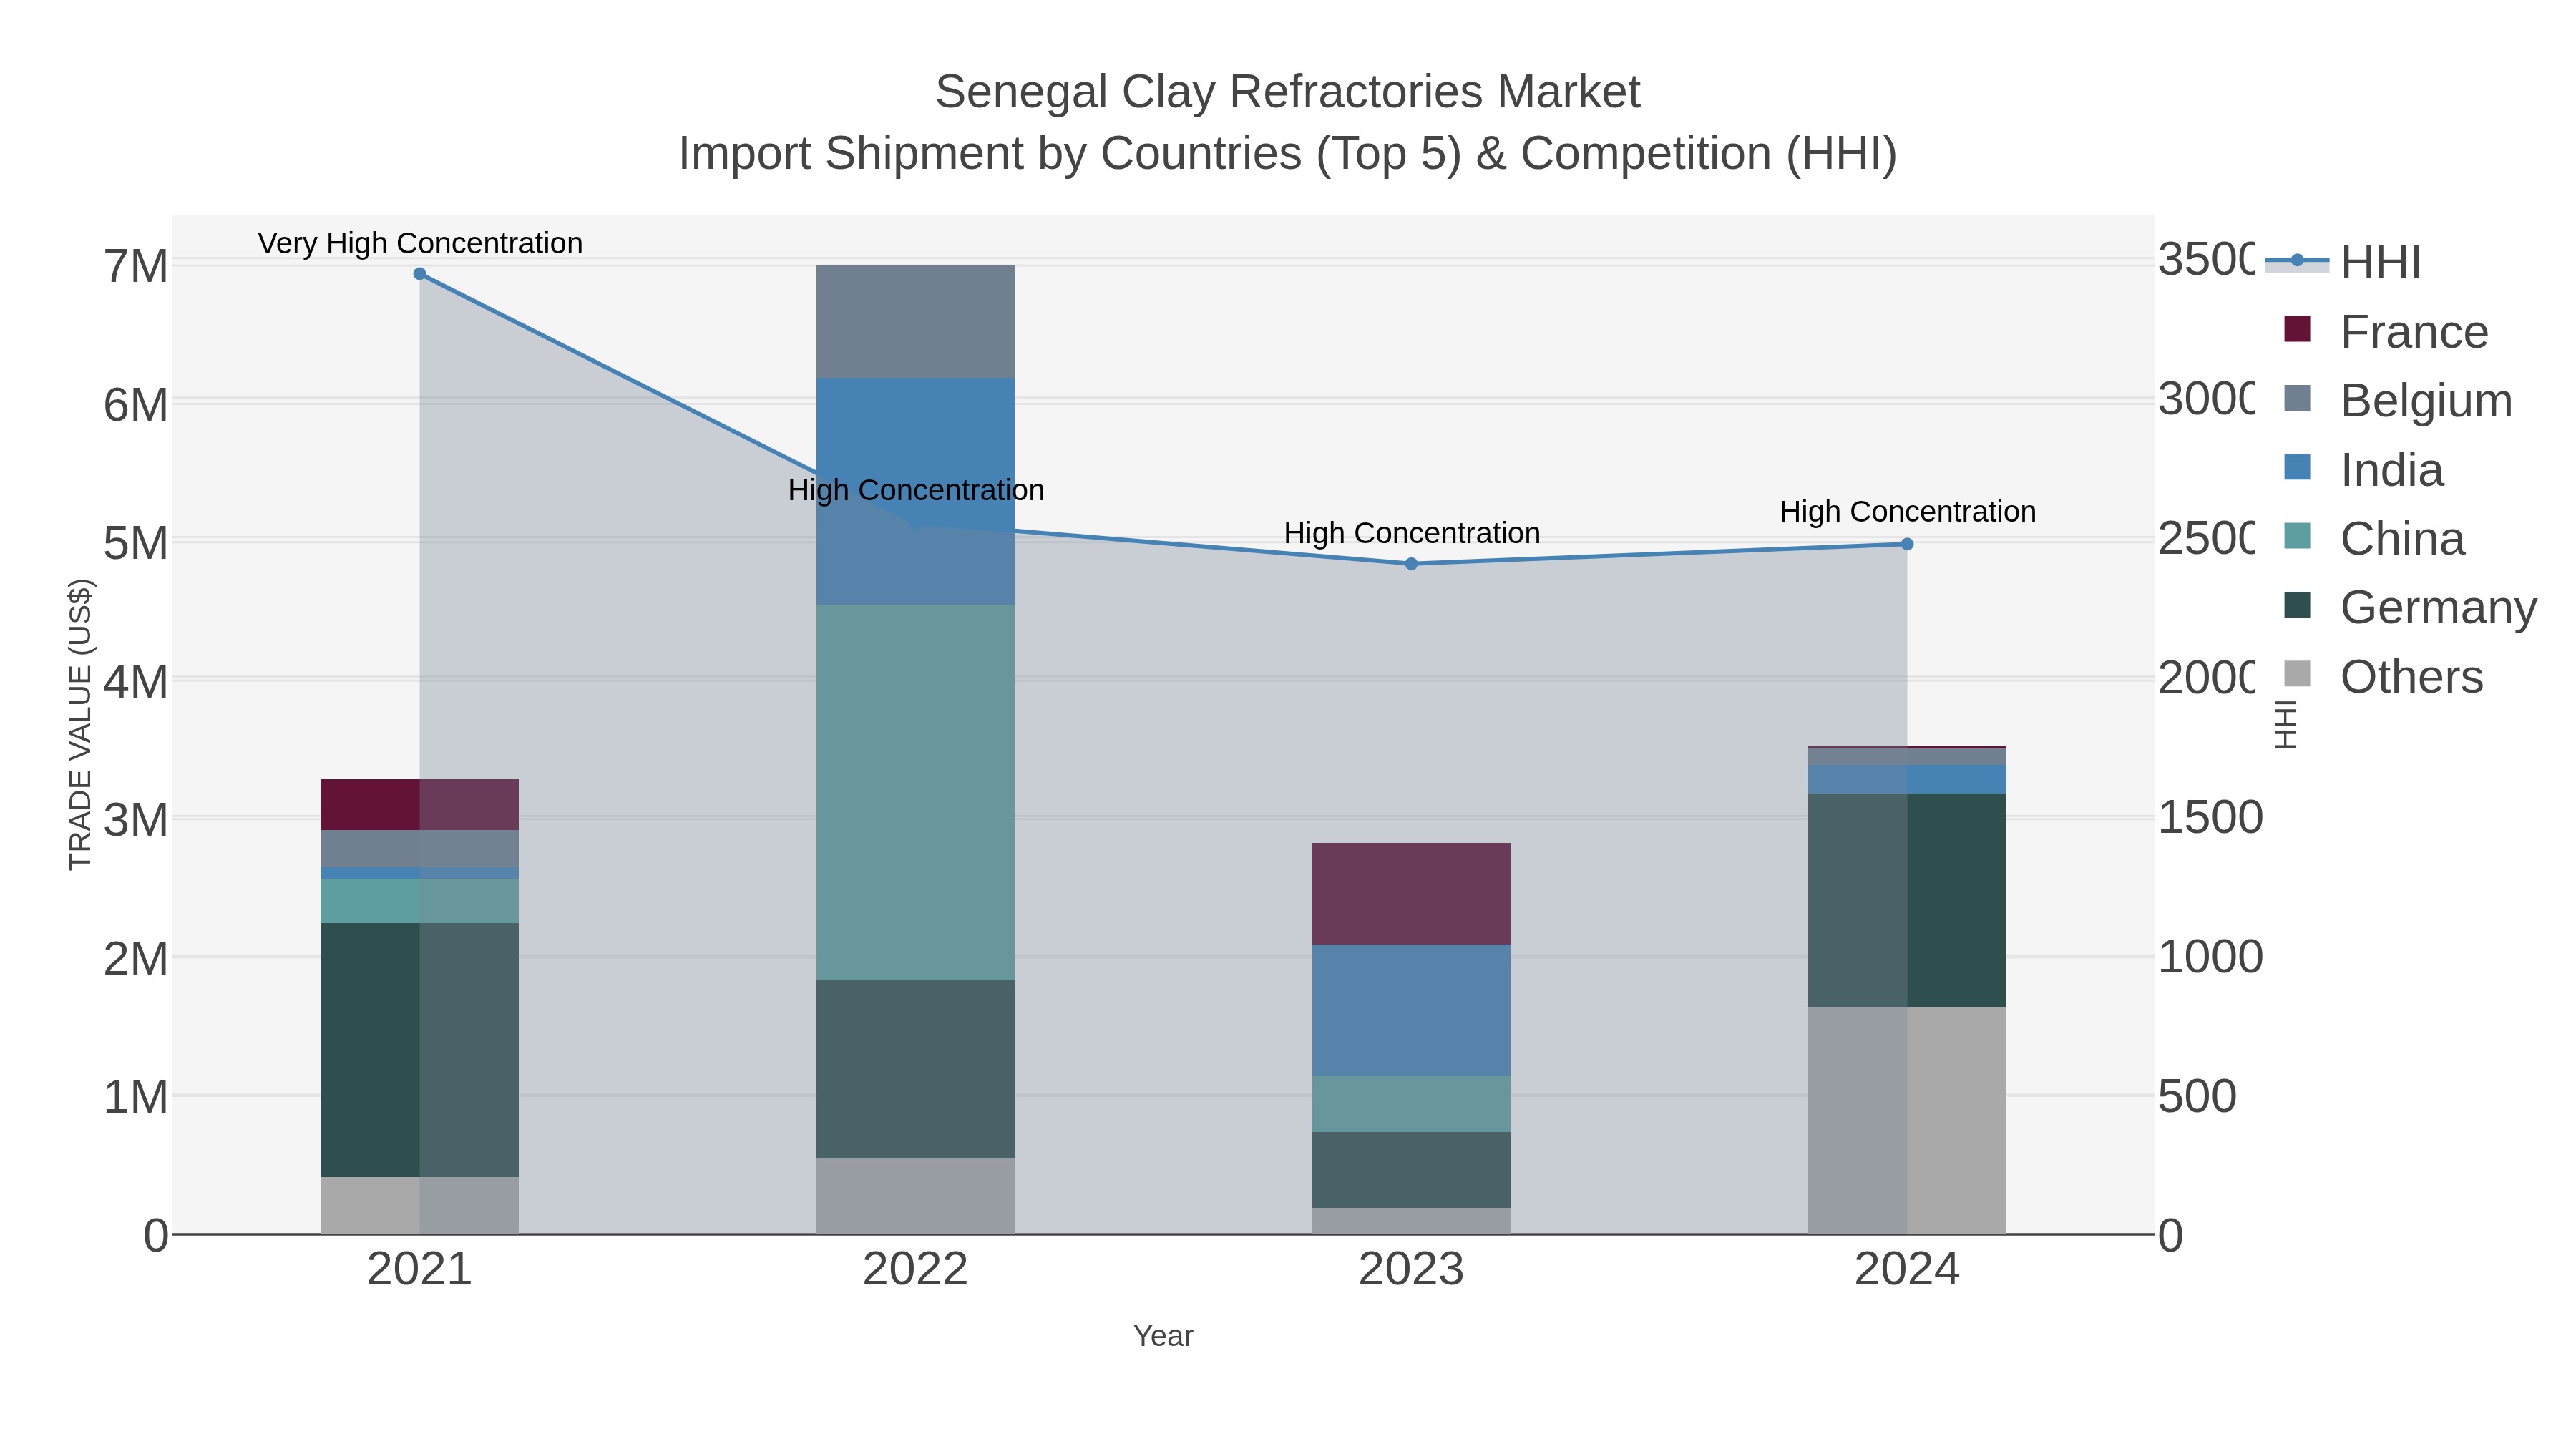2576x1449 pixels.
Task: Click the 2023 India bar segment
Action: coord(1411,1010)
